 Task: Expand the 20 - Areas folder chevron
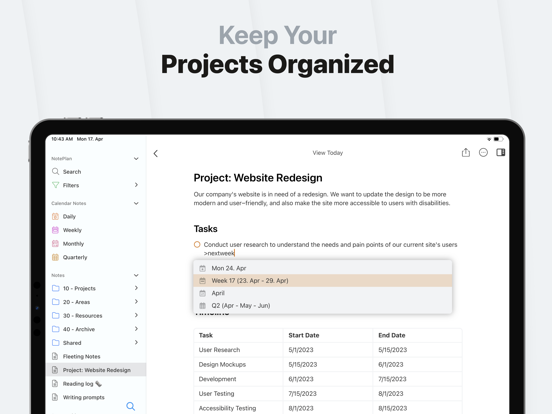pyautogui.click(x=136, y=302)
